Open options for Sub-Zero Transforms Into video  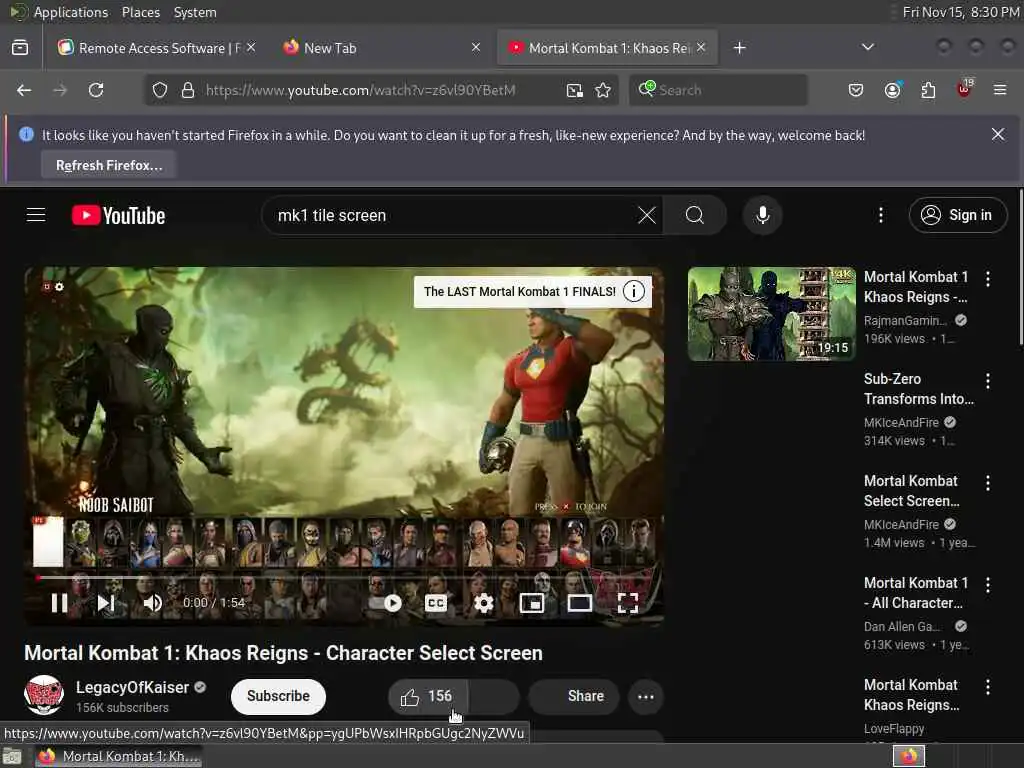point(987,381)
